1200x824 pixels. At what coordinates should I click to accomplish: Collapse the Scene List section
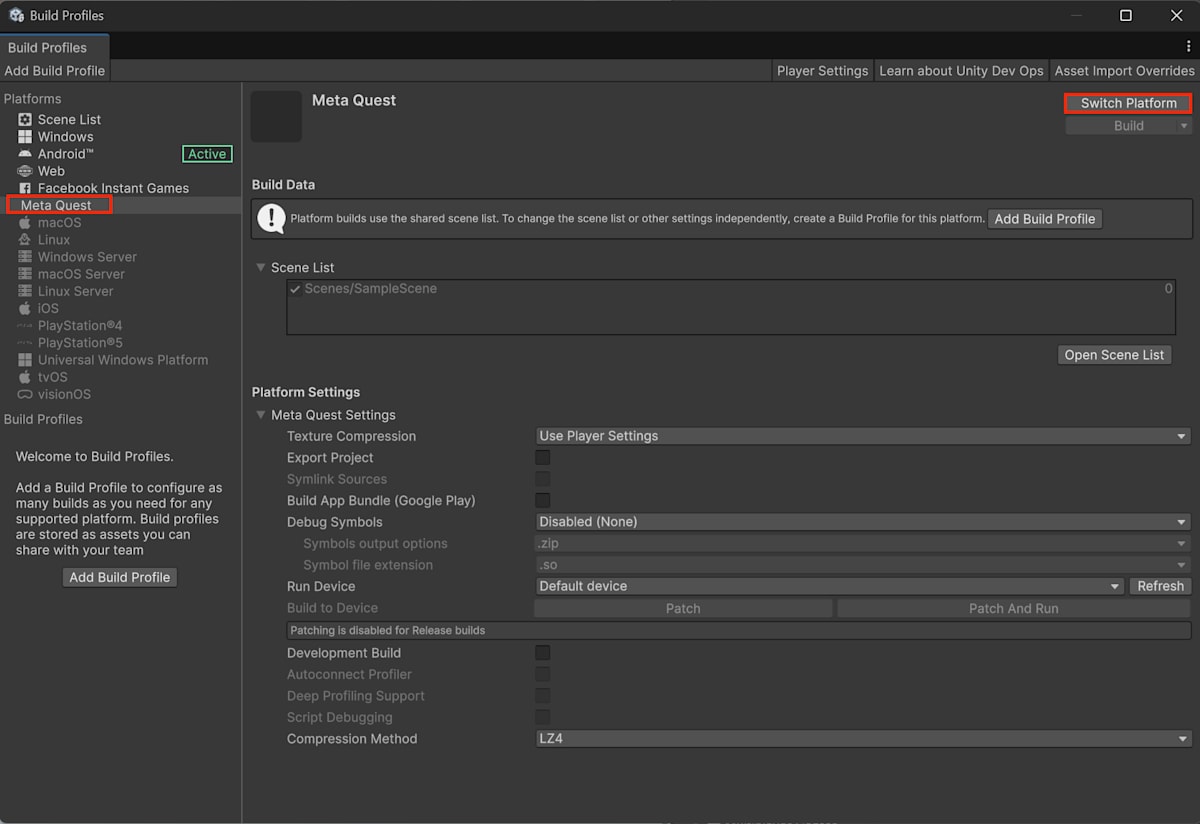tap(261, 268)
